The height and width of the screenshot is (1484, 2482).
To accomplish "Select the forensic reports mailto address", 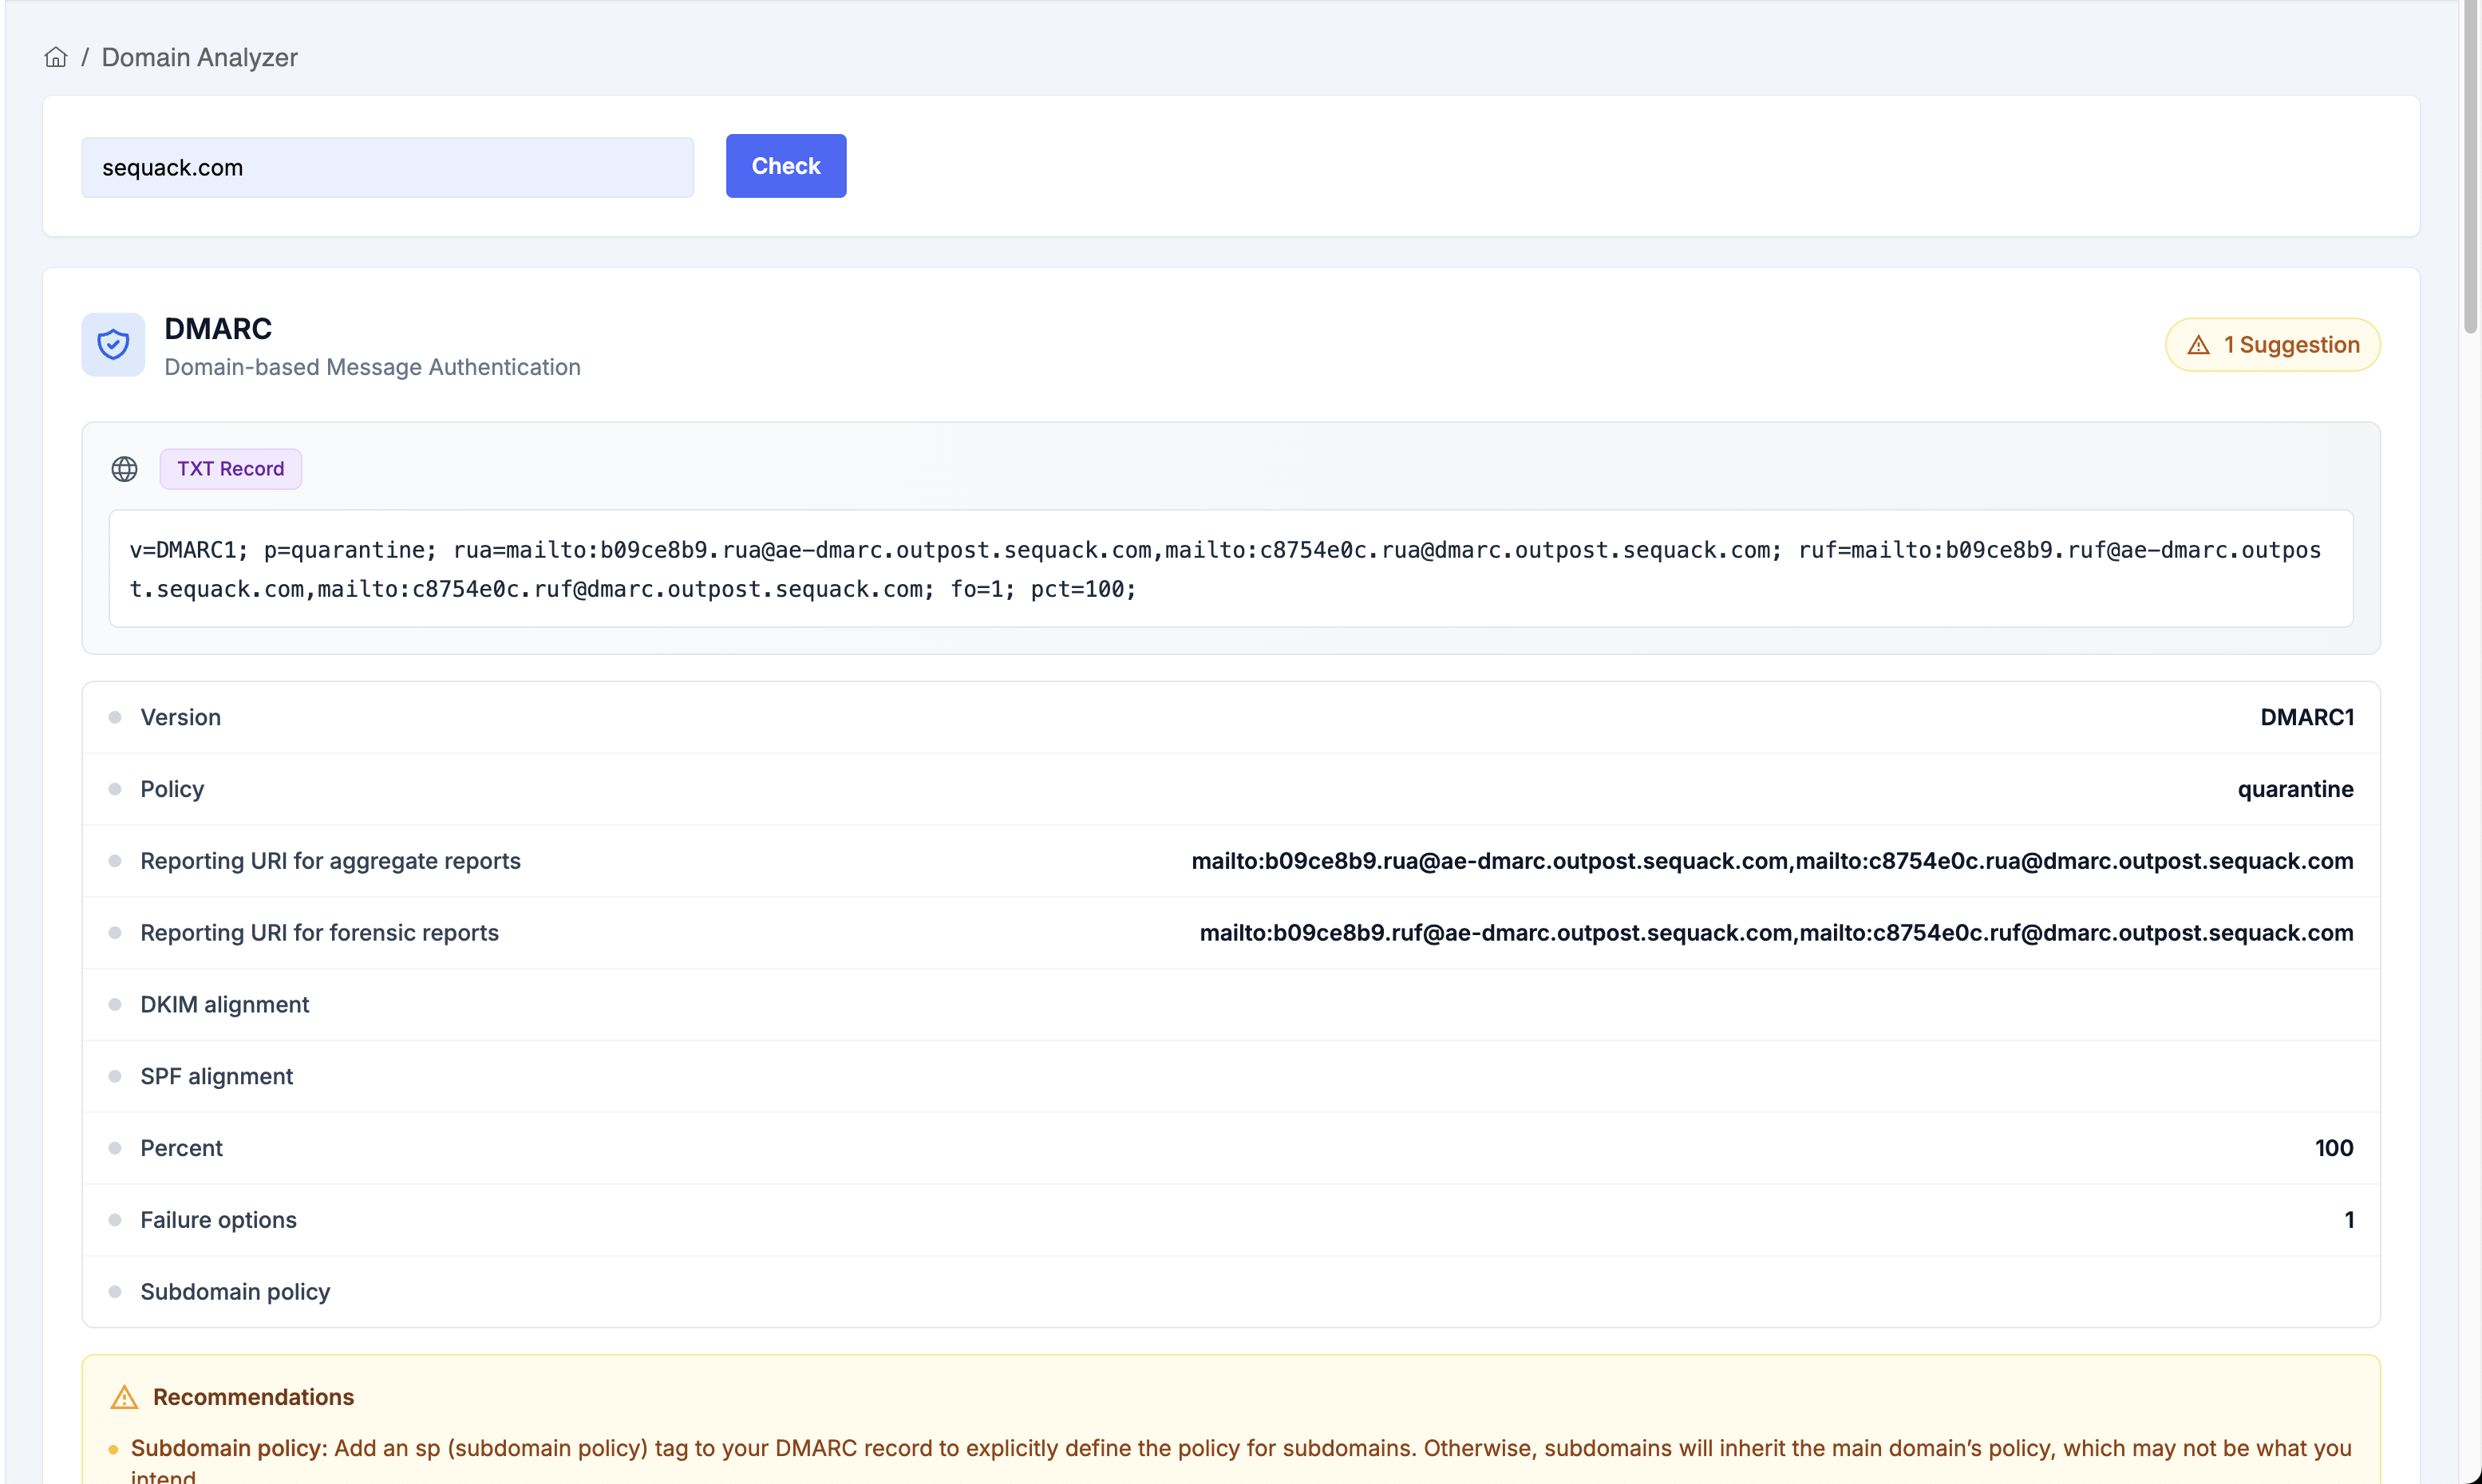I will 1776,932.
